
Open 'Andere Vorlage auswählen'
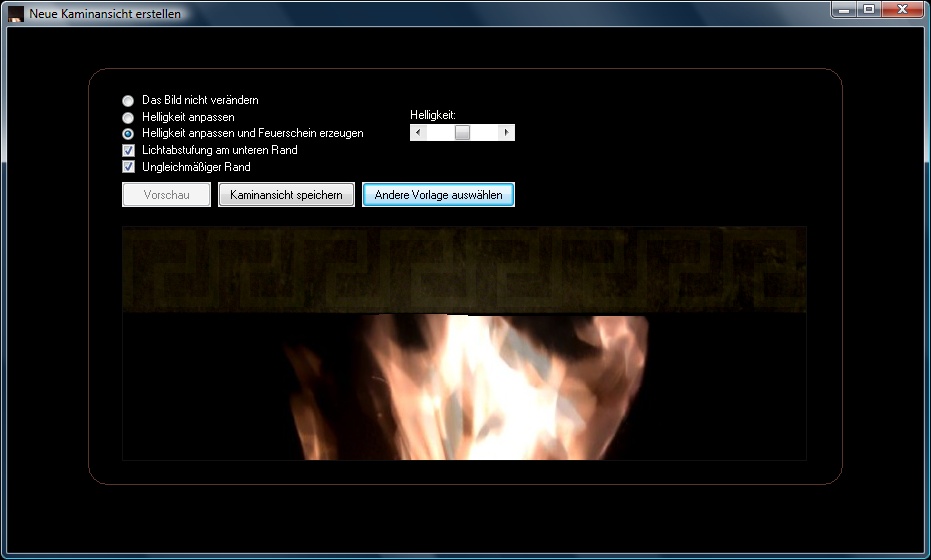click(438, 195)
